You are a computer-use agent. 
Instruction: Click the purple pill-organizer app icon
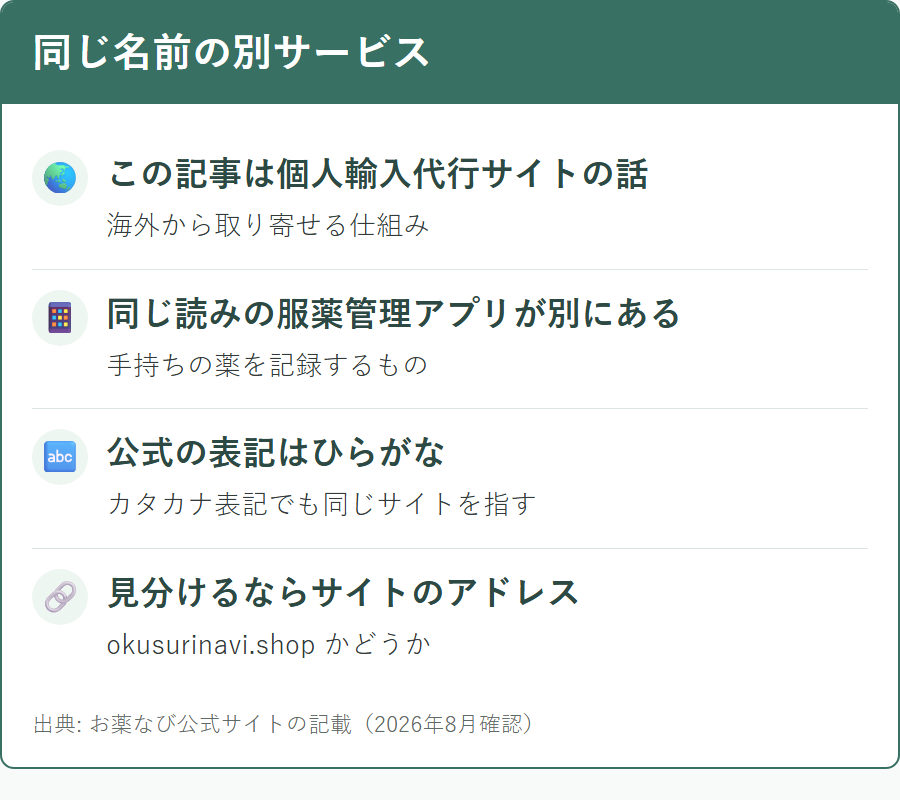(x=60, y=317)
